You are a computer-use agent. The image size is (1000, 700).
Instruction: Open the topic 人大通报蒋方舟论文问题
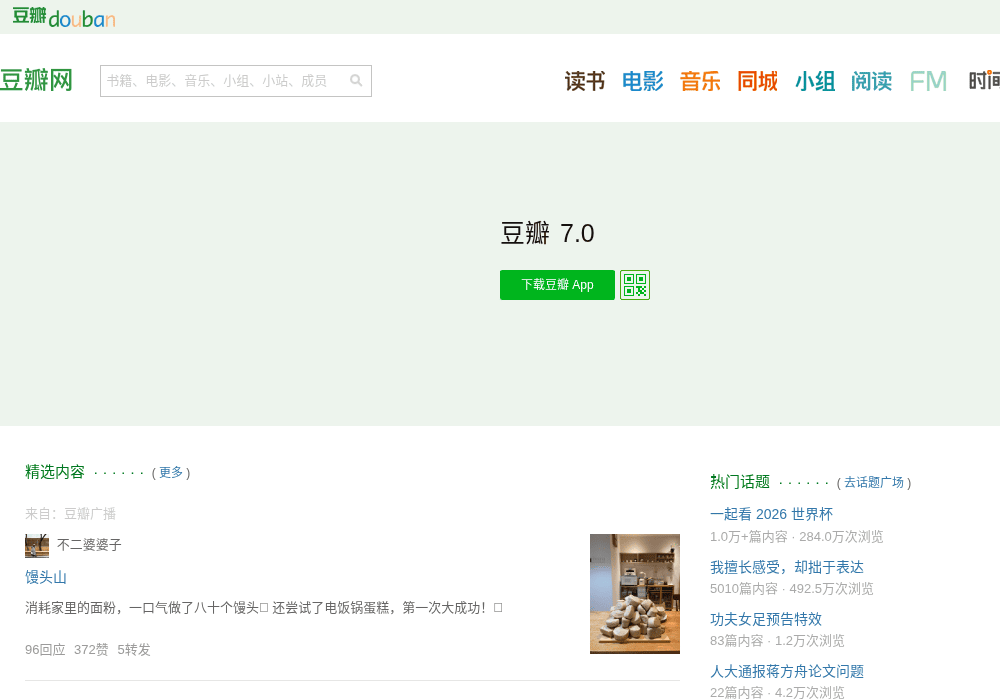click(x=787, y=672)
